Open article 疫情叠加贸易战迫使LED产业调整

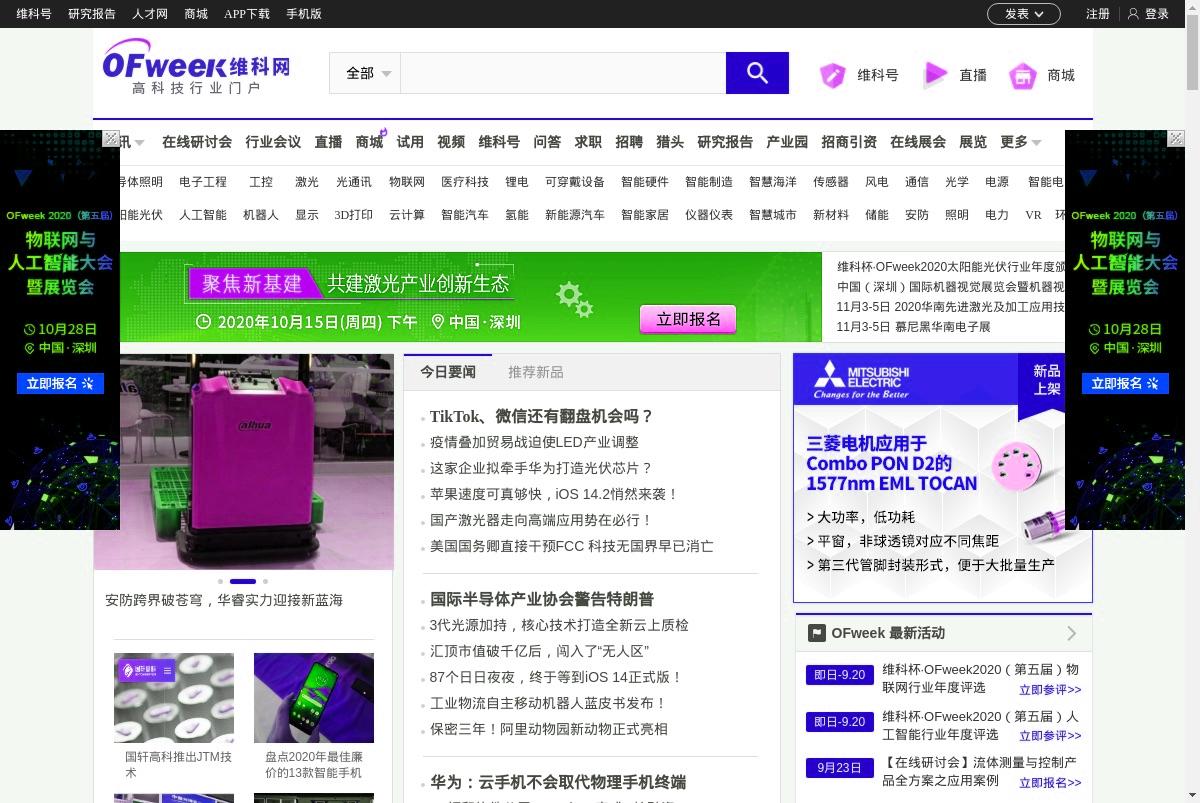point(534,442)
